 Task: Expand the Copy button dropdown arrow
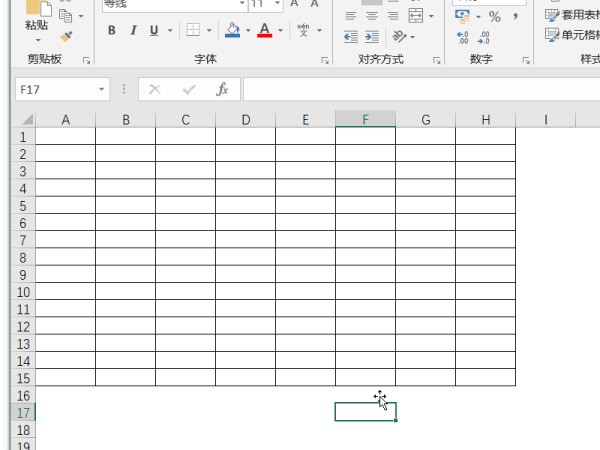(81, 16)
